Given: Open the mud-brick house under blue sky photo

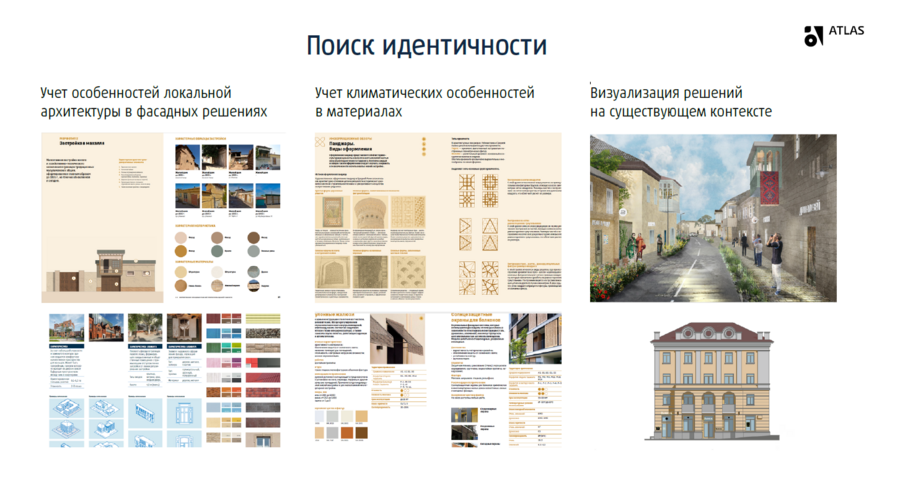Looking at the screenshot, I should click(x=187, y=157).
